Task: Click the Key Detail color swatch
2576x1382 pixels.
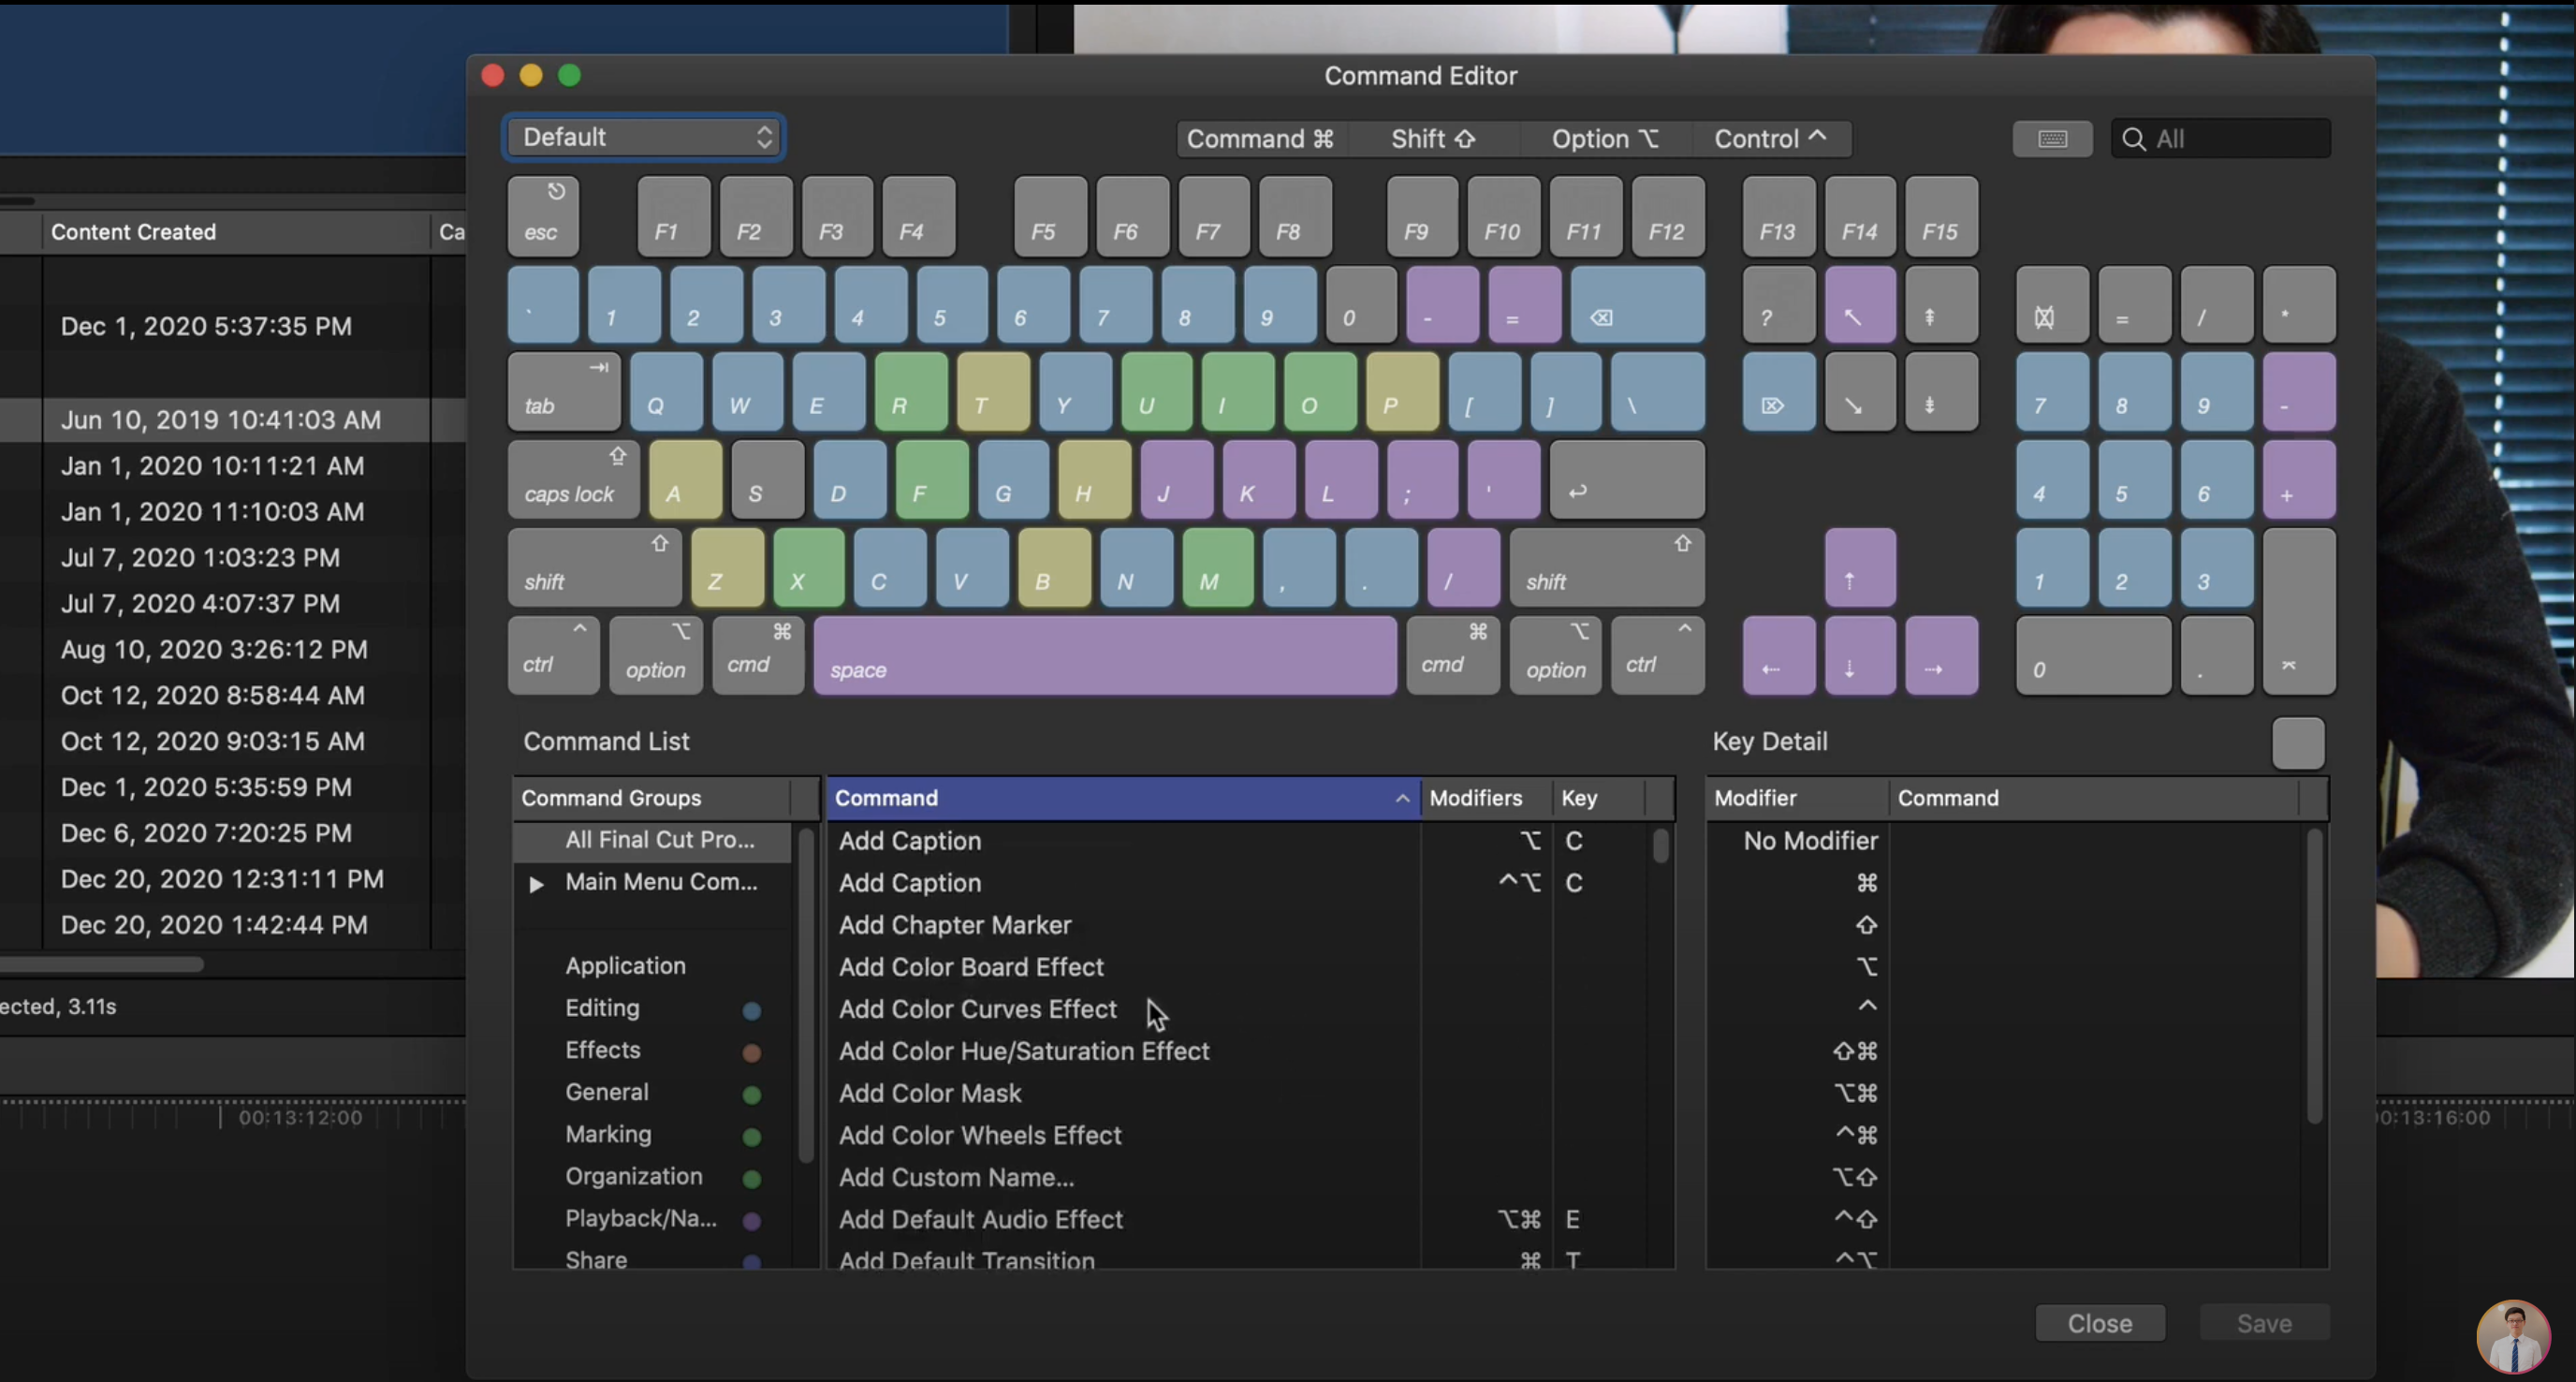Action: (2297, 743)
